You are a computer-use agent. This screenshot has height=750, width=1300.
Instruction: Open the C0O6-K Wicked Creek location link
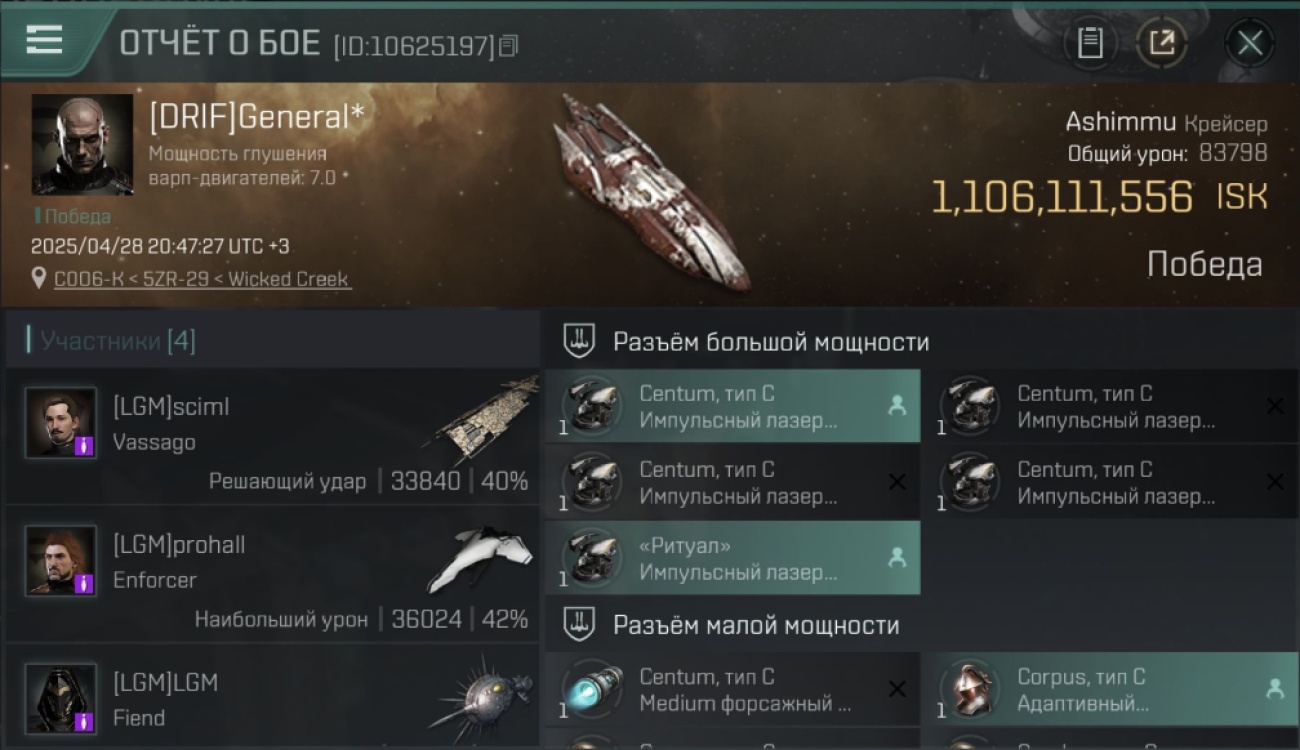coord(202,279)
